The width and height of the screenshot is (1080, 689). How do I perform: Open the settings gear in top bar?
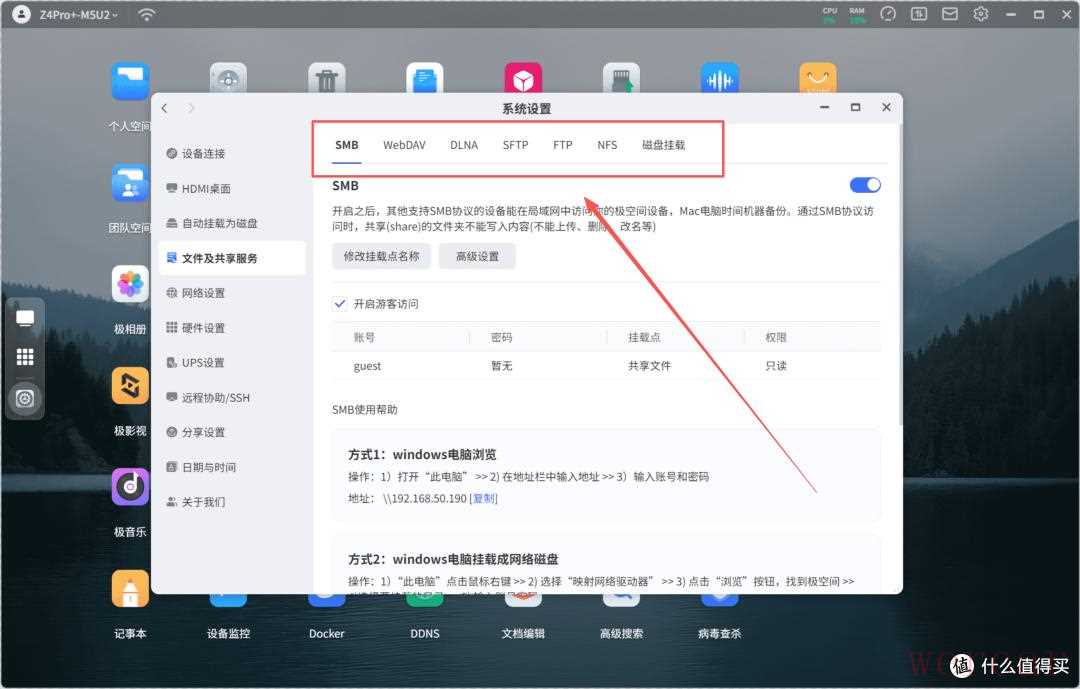(x=981, y=14)
